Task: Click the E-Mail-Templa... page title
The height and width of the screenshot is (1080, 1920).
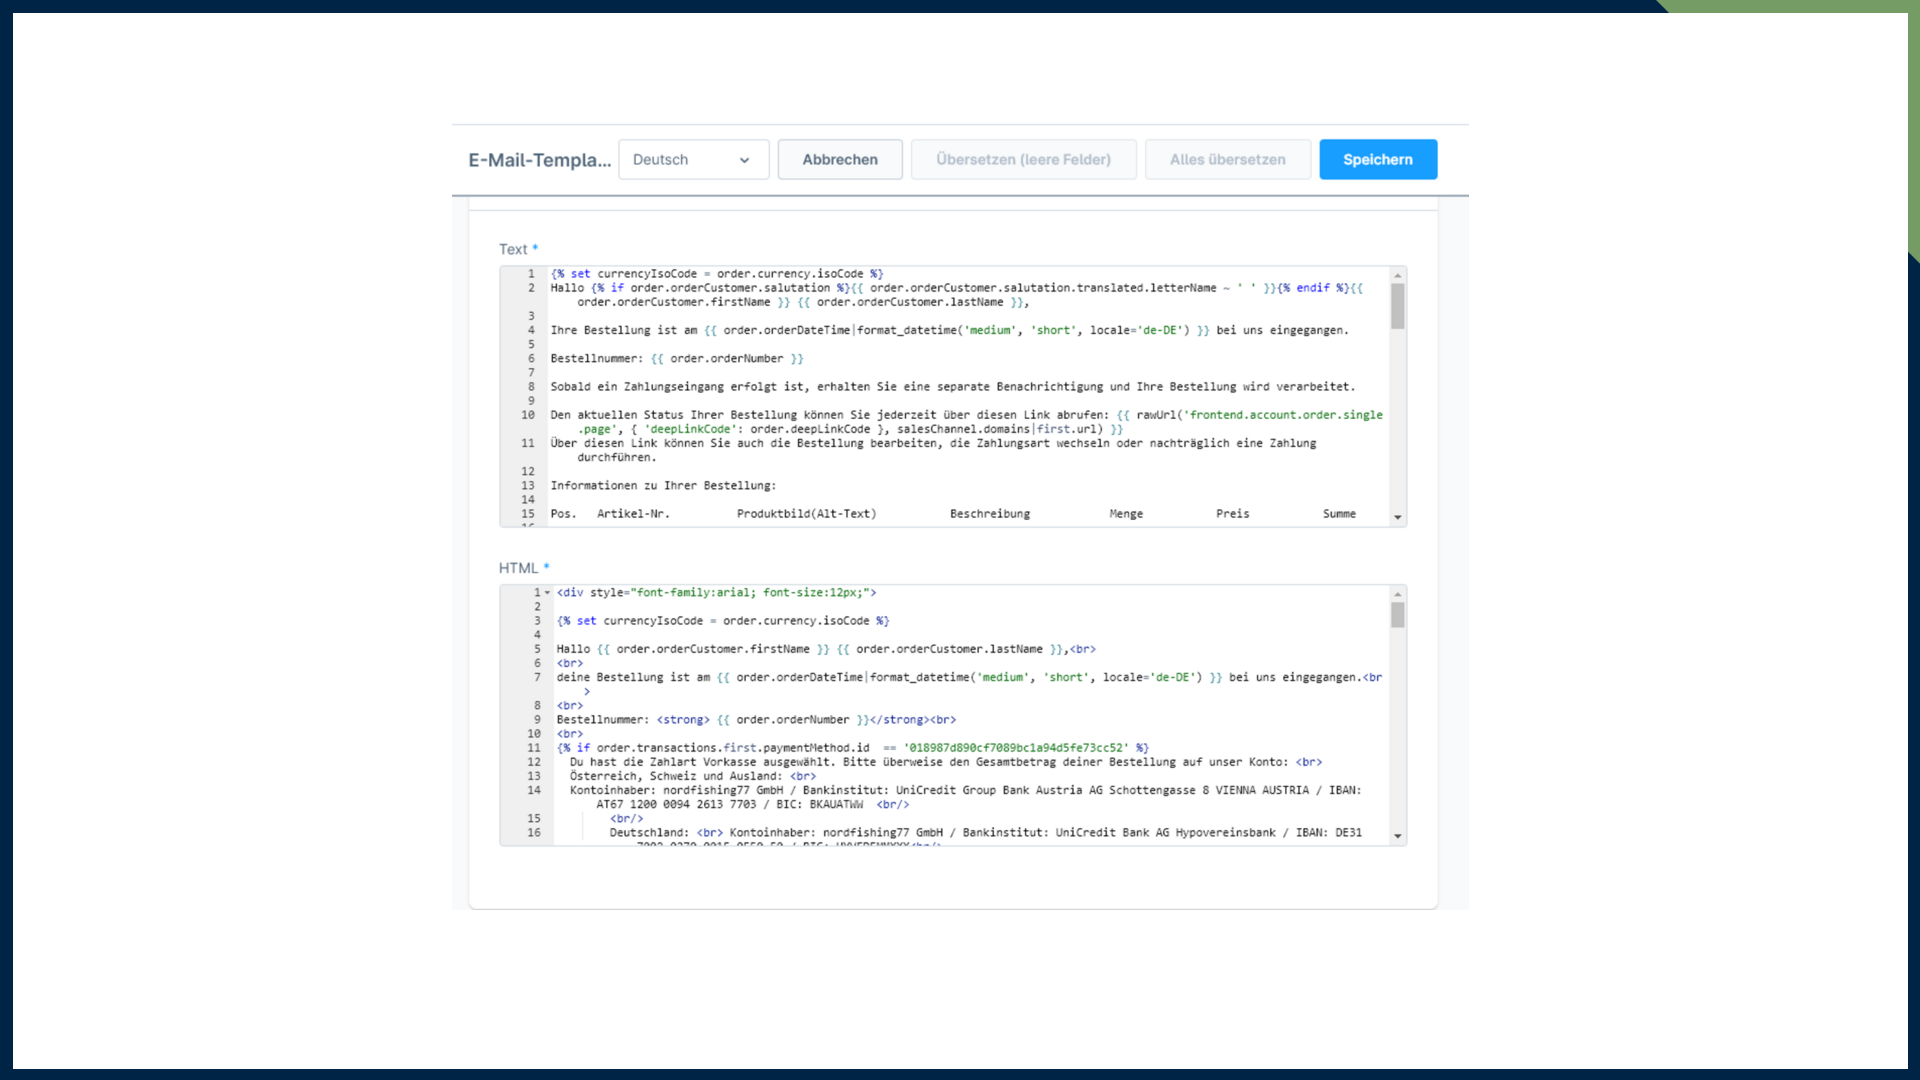Action: pyautogui.click(x=539, y=160)
